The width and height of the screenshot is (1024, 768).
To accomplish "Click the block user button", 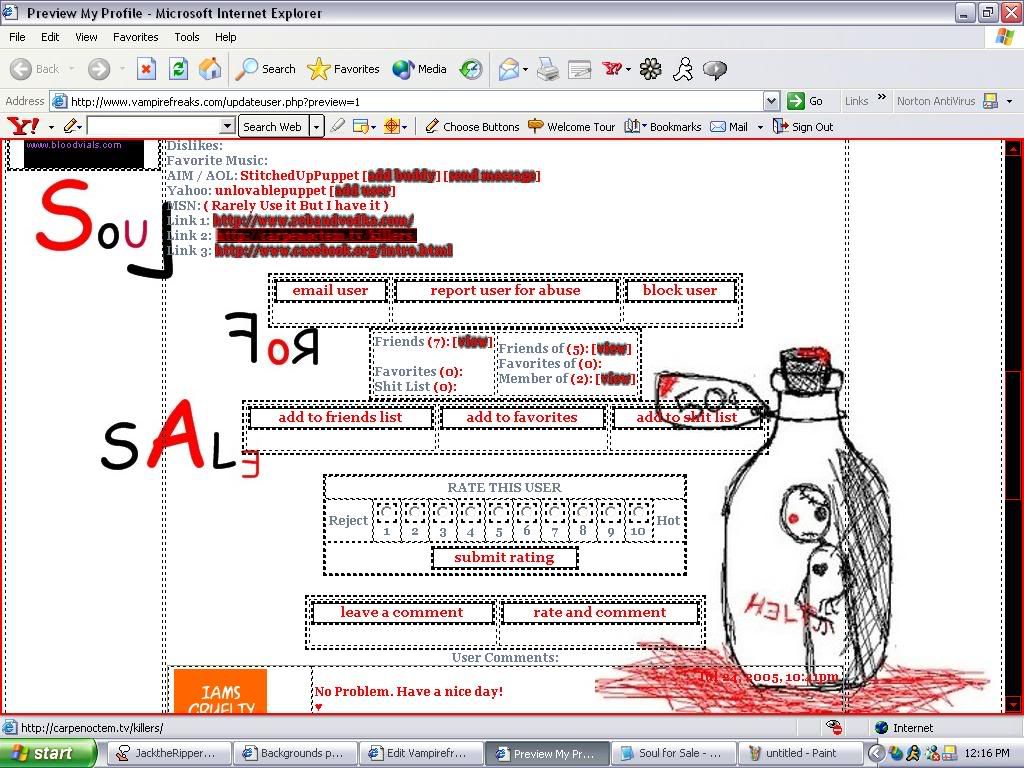I will (x=680, y=291).
